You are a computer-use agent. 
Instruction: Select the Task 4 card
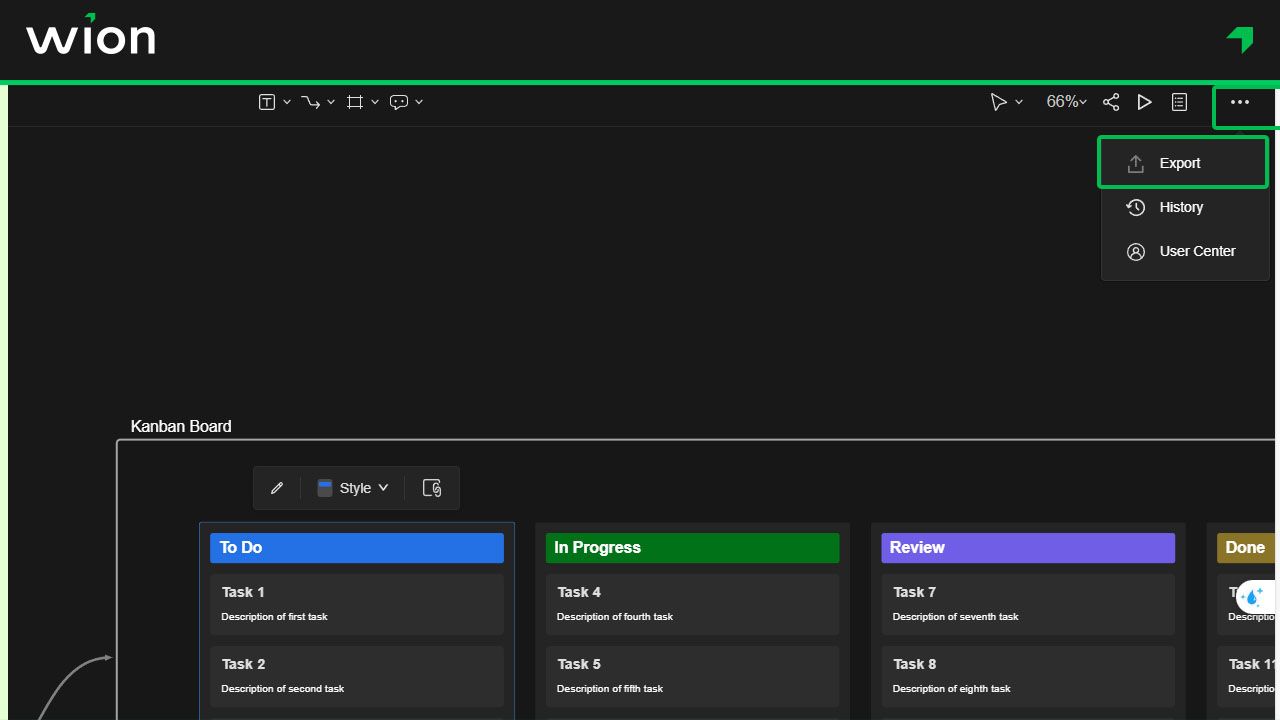(692, 604)
